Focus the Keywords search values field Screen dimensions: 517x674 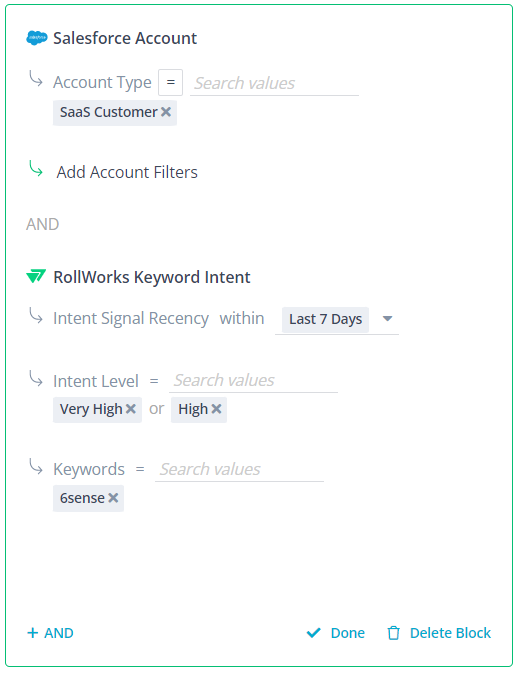tap(239, 469)
